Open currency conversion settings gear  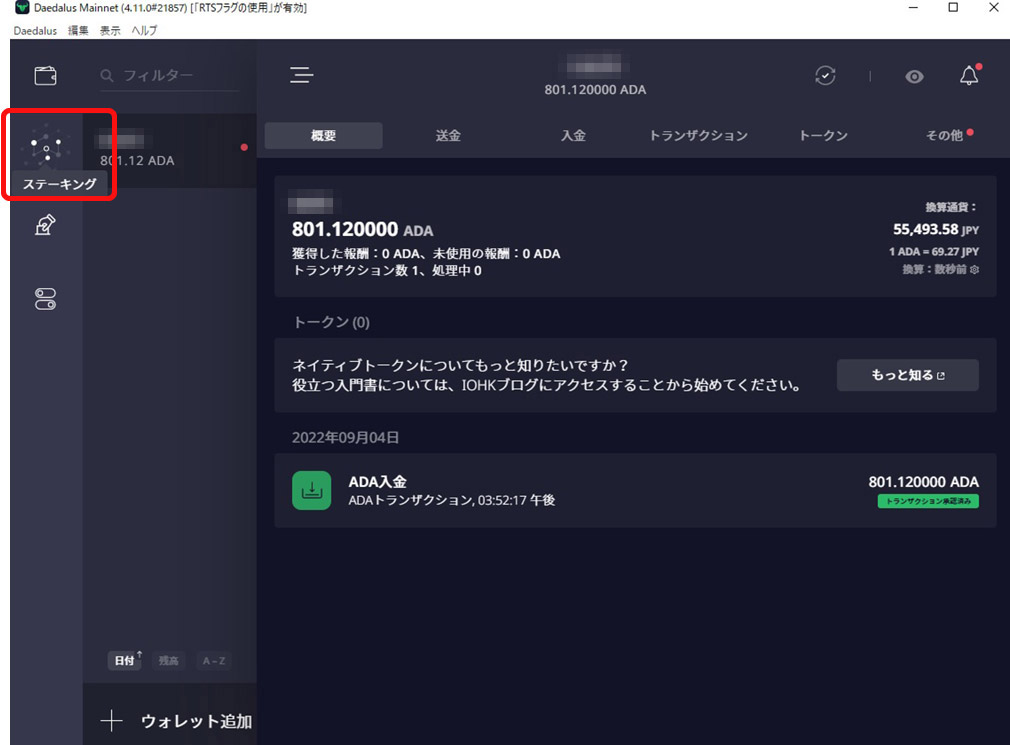tap(975, 270)
